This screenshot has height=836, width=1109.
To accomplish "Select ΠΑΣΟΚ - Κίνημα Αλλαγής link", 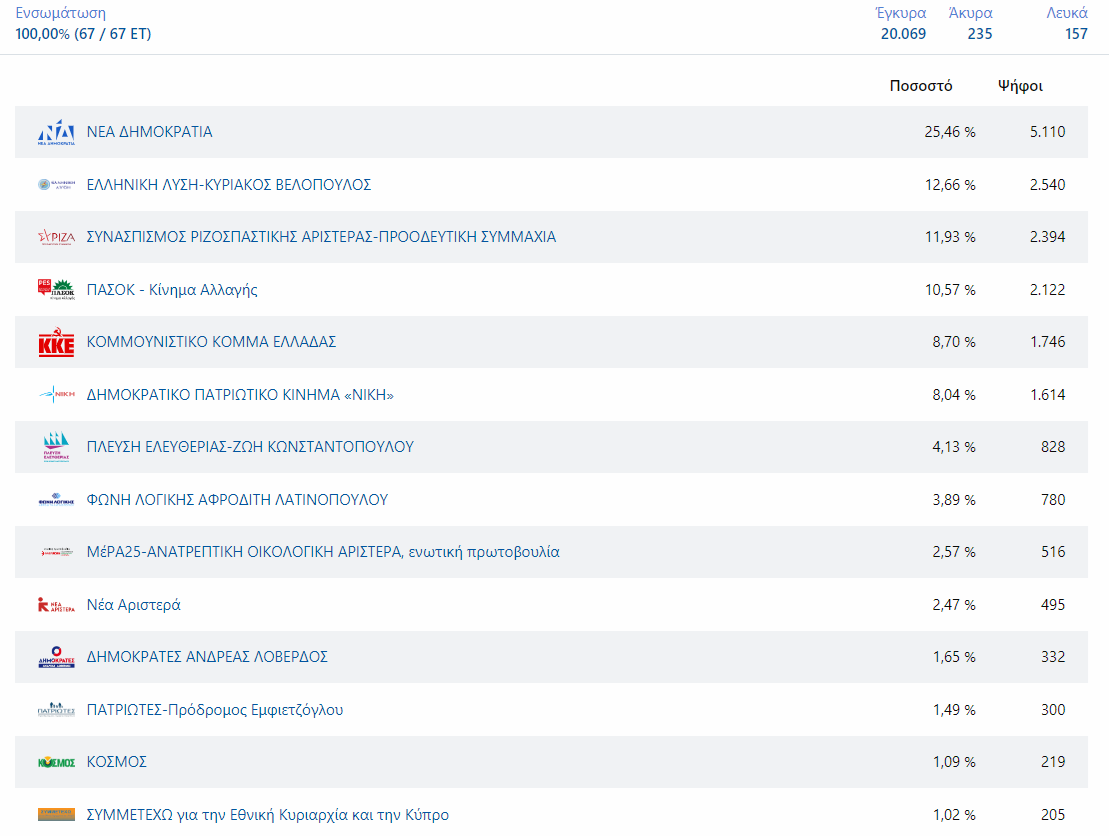I will (172, 289).
